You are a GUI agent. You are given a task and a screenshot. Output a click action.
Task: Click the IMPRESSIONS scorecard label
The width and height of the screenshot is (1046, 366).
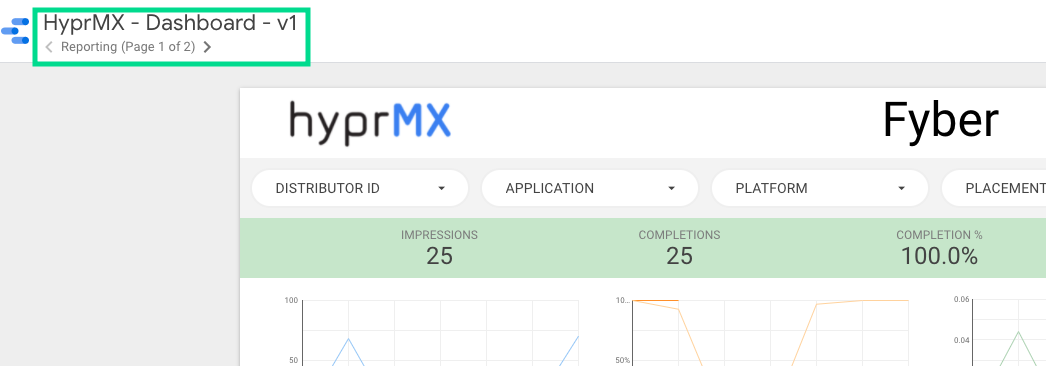pyautogui.click(x=440, y=235)
